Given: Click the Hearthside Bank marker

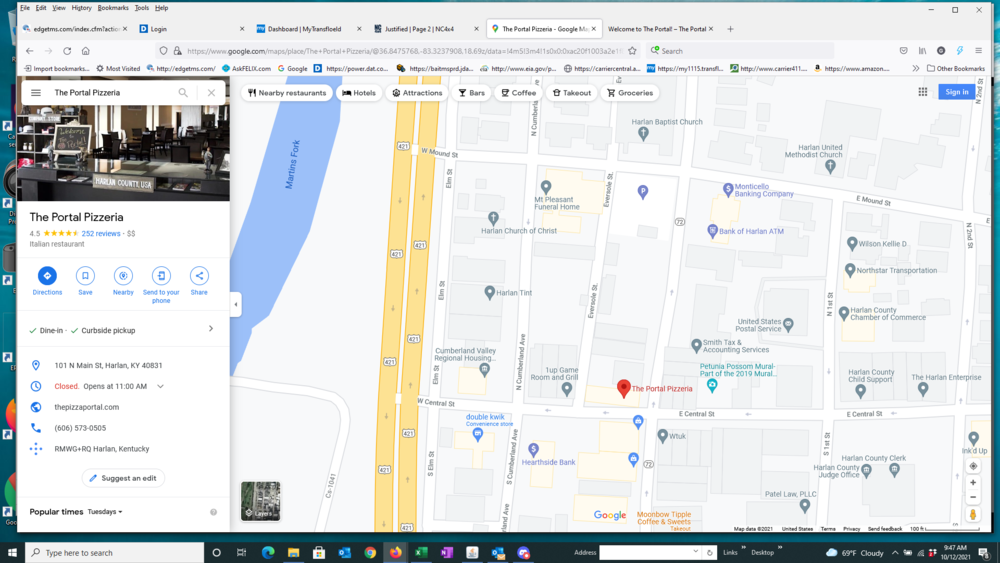Looking at the screenshot, I should point(534,450).
